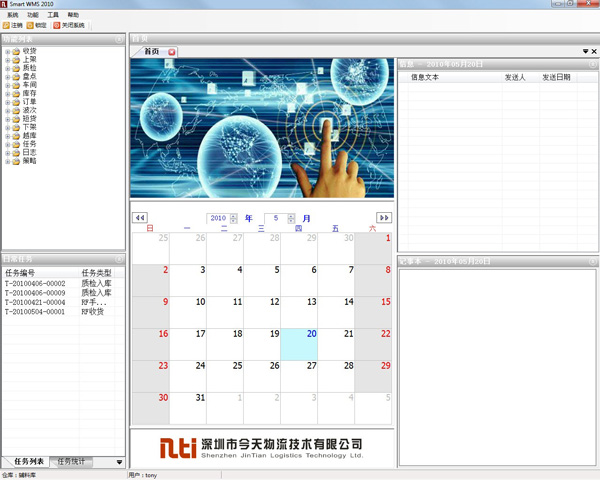Screen dimensions: 600x480
Task: Expand the 策略 tree node
Action: click(7, 160)
